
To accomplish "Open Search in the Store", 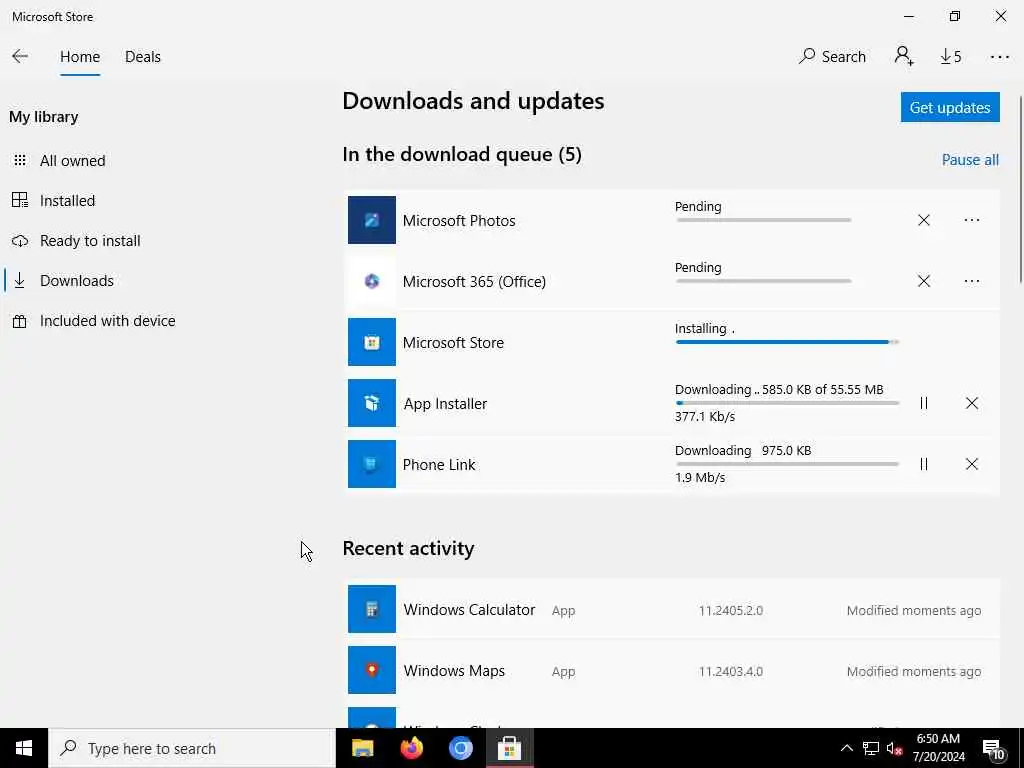I will (x=832, y=57).
